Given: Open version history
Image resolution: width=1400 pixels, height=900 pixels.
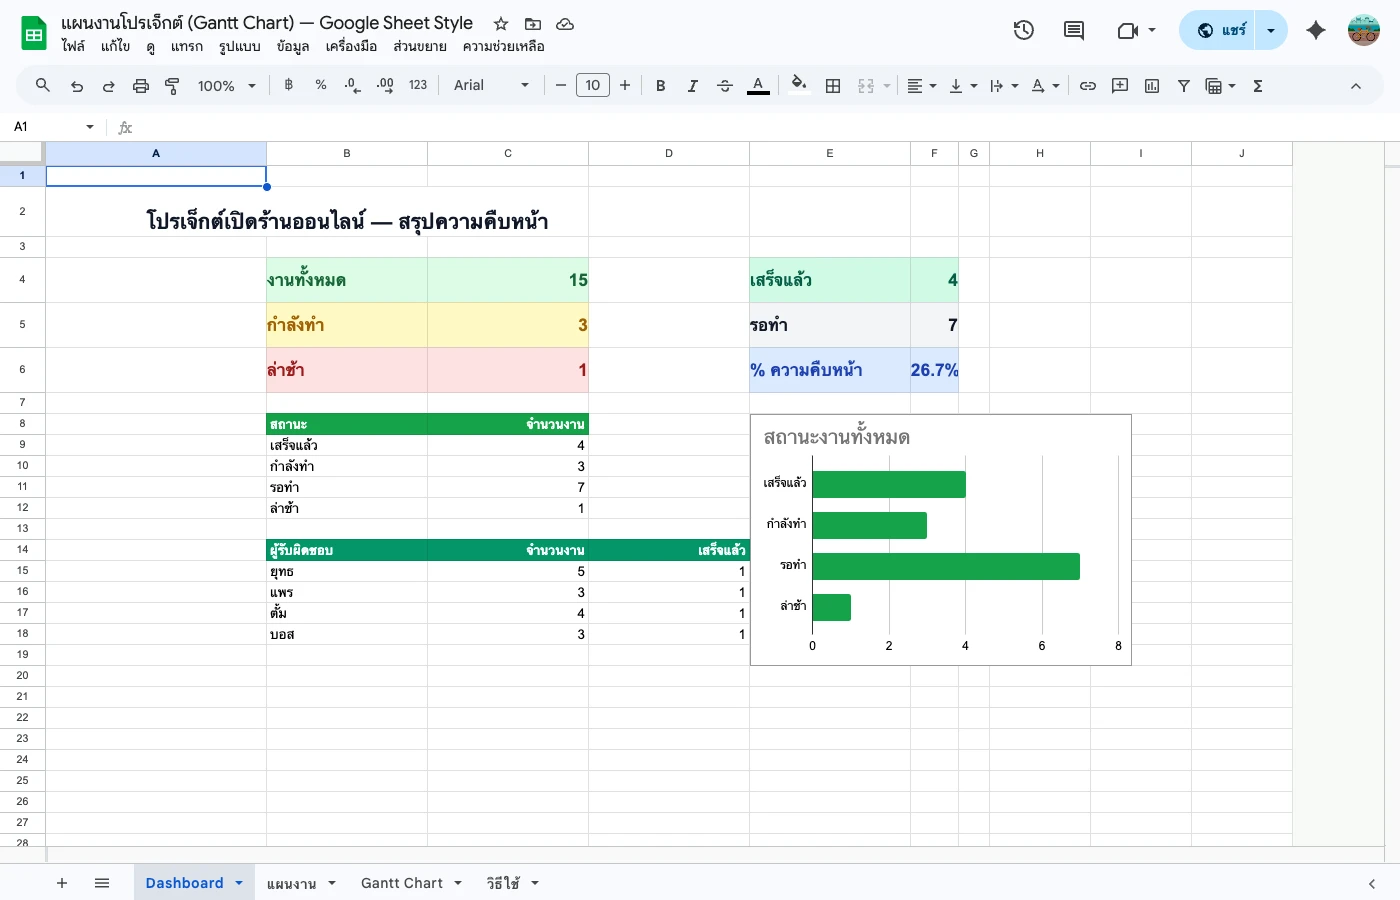Looking at the screenshot, I should 1024,30.
